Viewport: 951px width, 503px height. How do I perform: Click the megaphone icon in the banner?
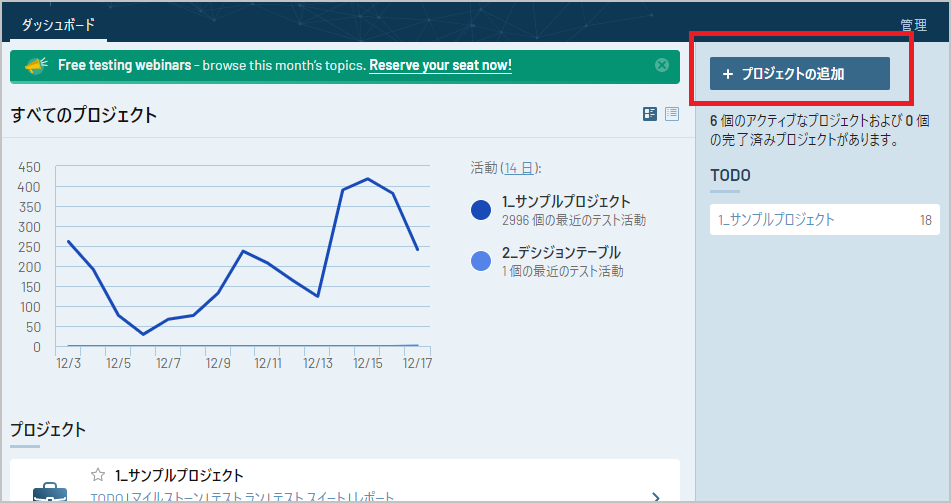tap(37, 66)
